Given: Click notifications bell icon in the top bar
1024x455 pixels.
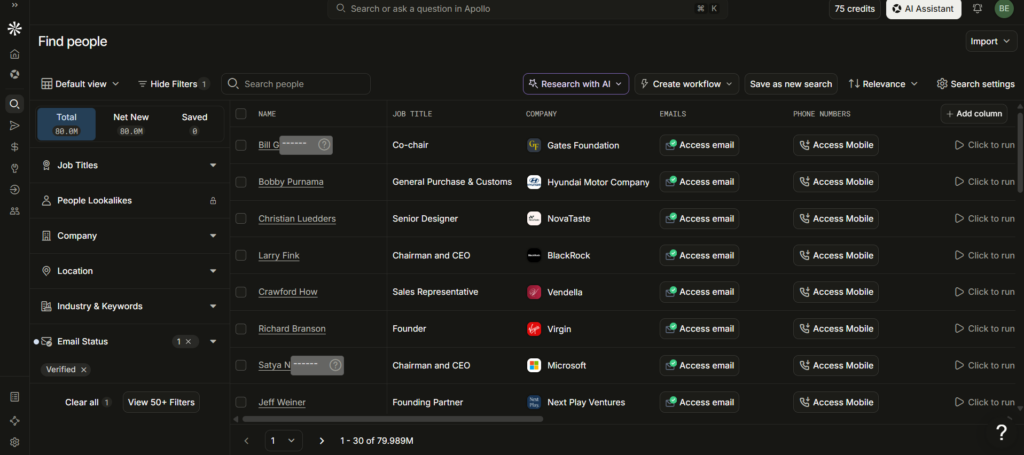Looking at the screenshot, I should click(978, 8).
